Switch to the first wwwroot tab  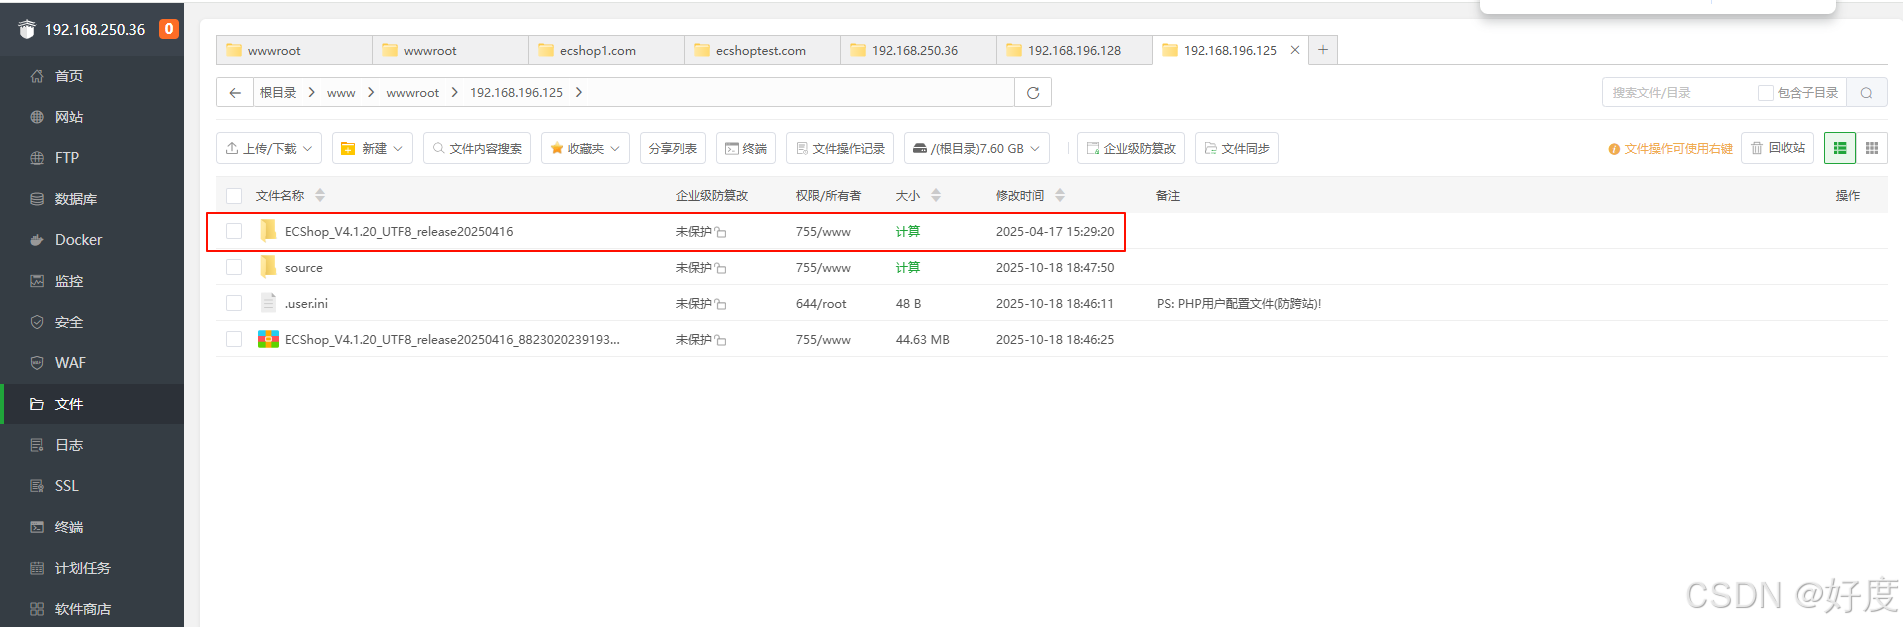click(x=295, y=50)
